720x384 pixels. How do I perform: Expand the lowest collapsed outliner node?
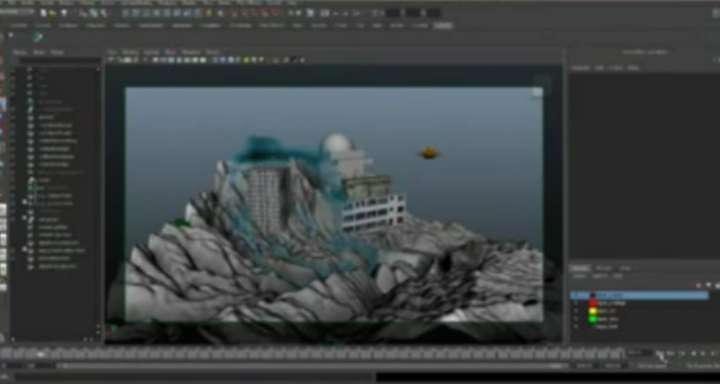point(25,250)
